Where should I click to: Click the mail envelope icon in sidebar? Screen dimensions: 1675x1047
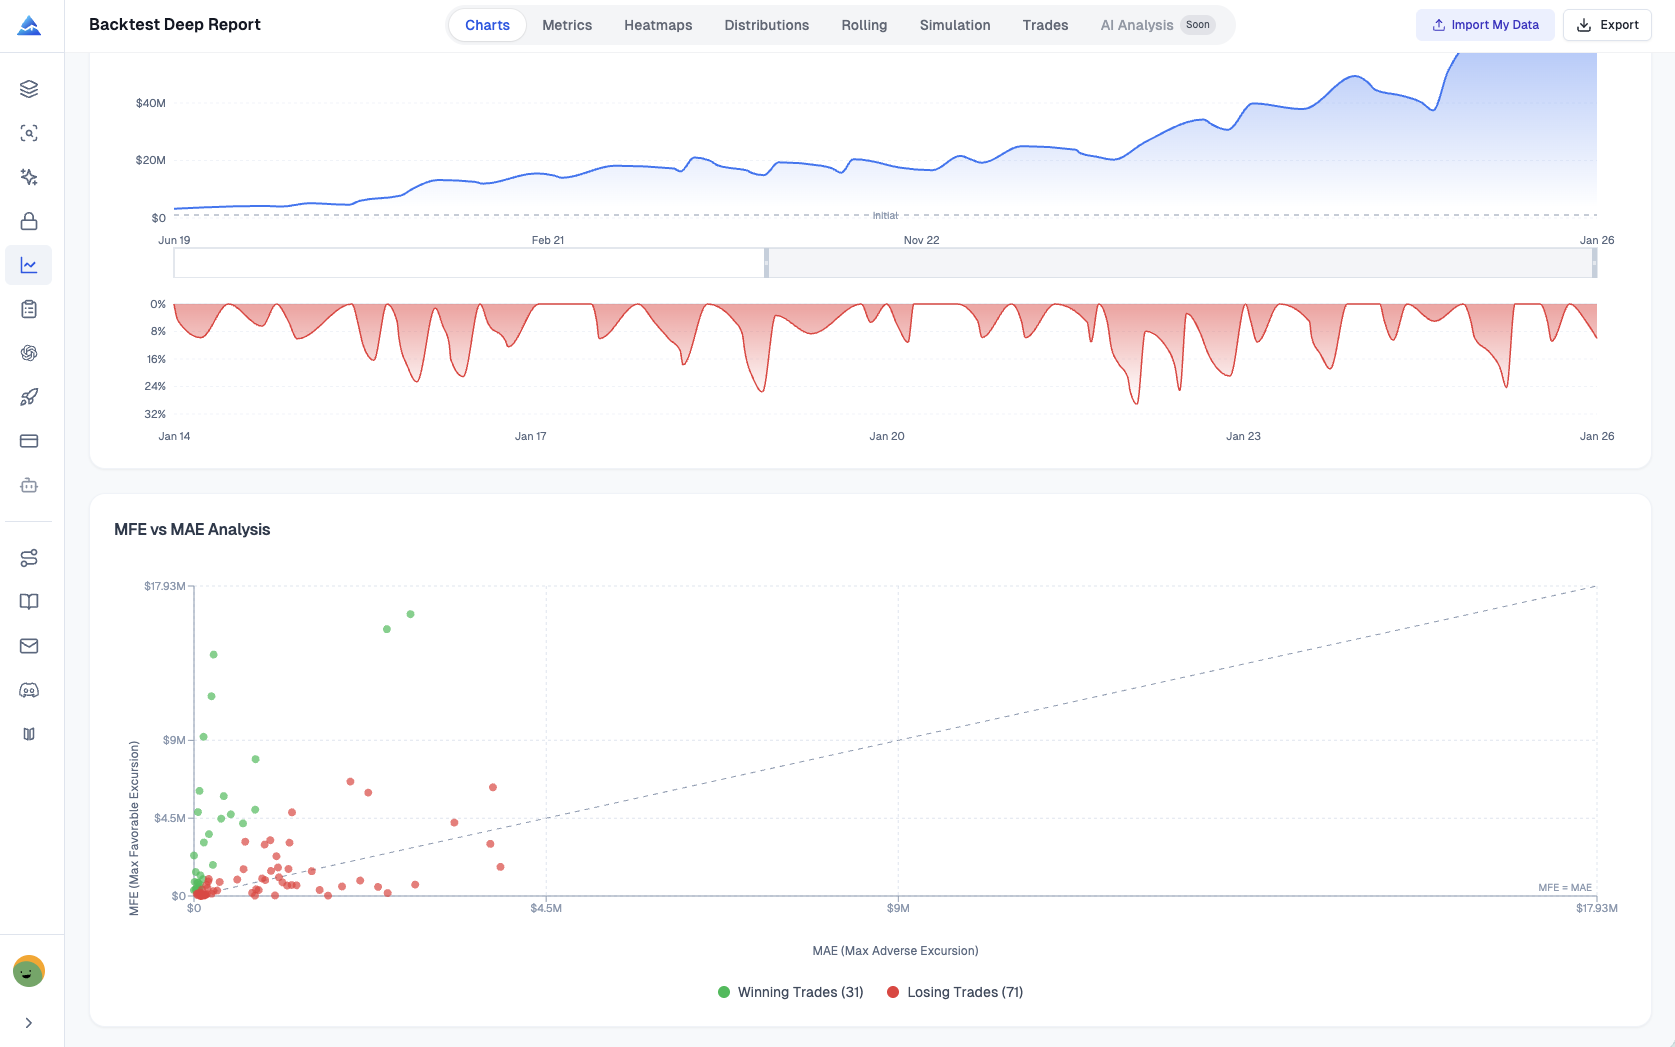[x=29, y=646]
